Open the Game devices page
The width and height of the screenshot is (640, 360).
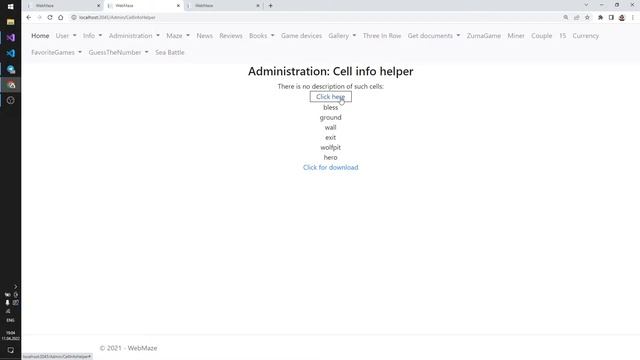(301, 36)
